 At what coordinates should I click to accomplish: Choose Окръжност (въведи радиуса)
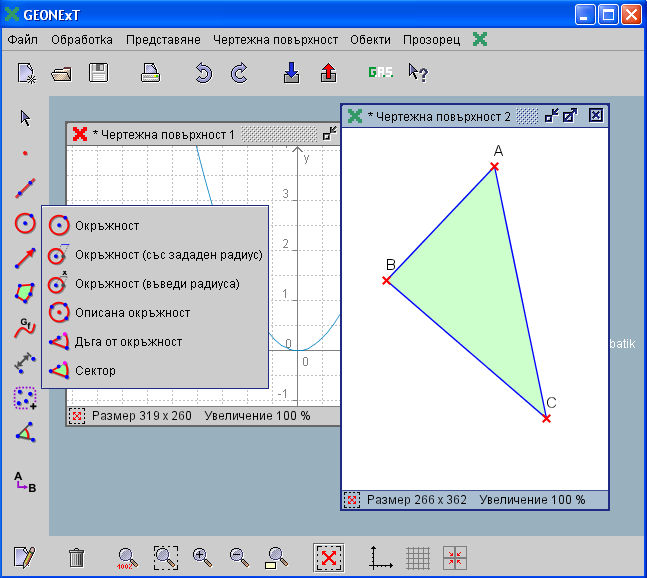tap(155, 284)
